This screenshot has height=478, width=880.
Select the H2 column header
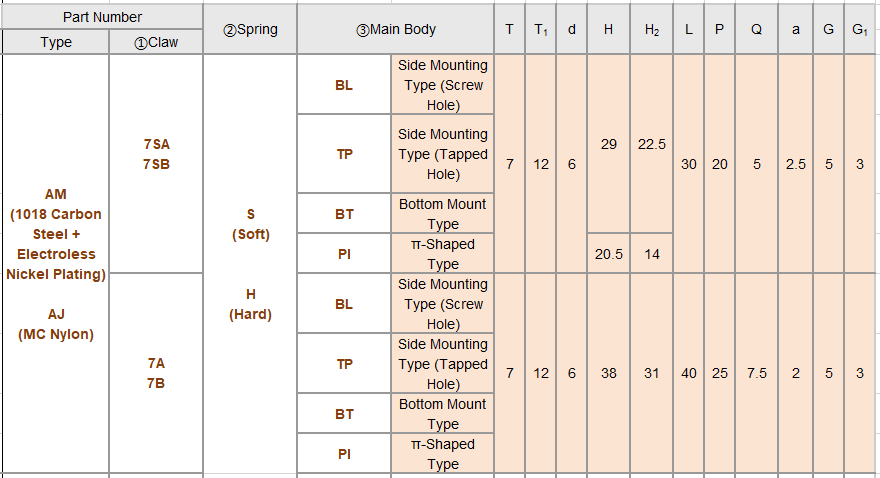pyautogui.click(x=652, y=29)
